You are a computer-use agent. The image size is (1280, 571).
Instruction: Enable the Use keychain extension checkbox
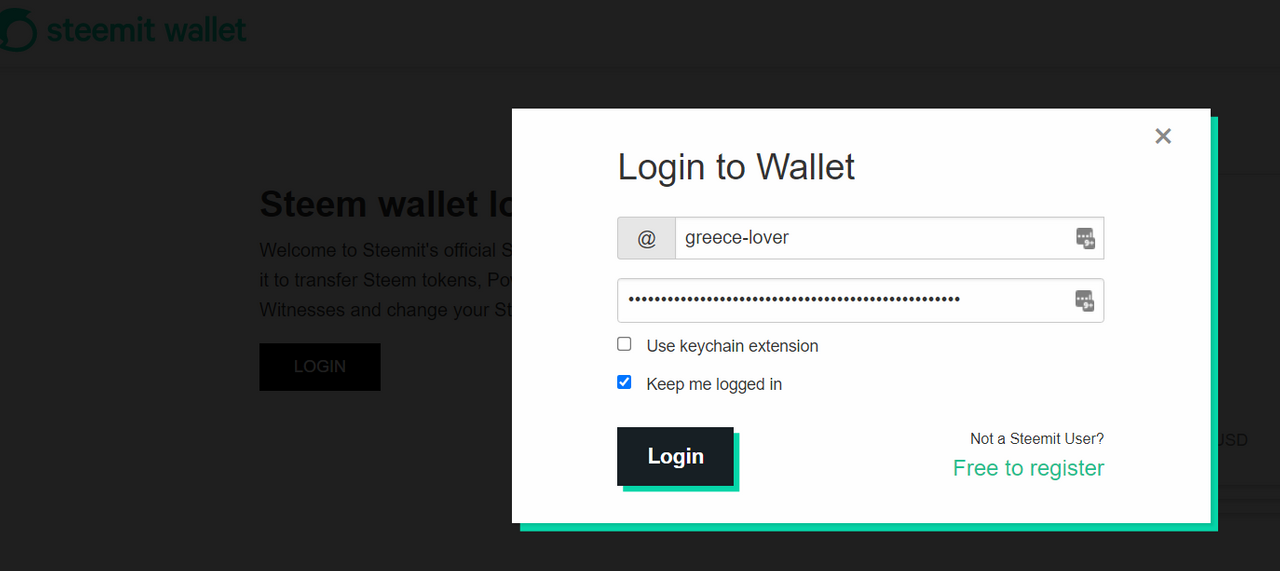pyautogui.click(x=624, y=344)
